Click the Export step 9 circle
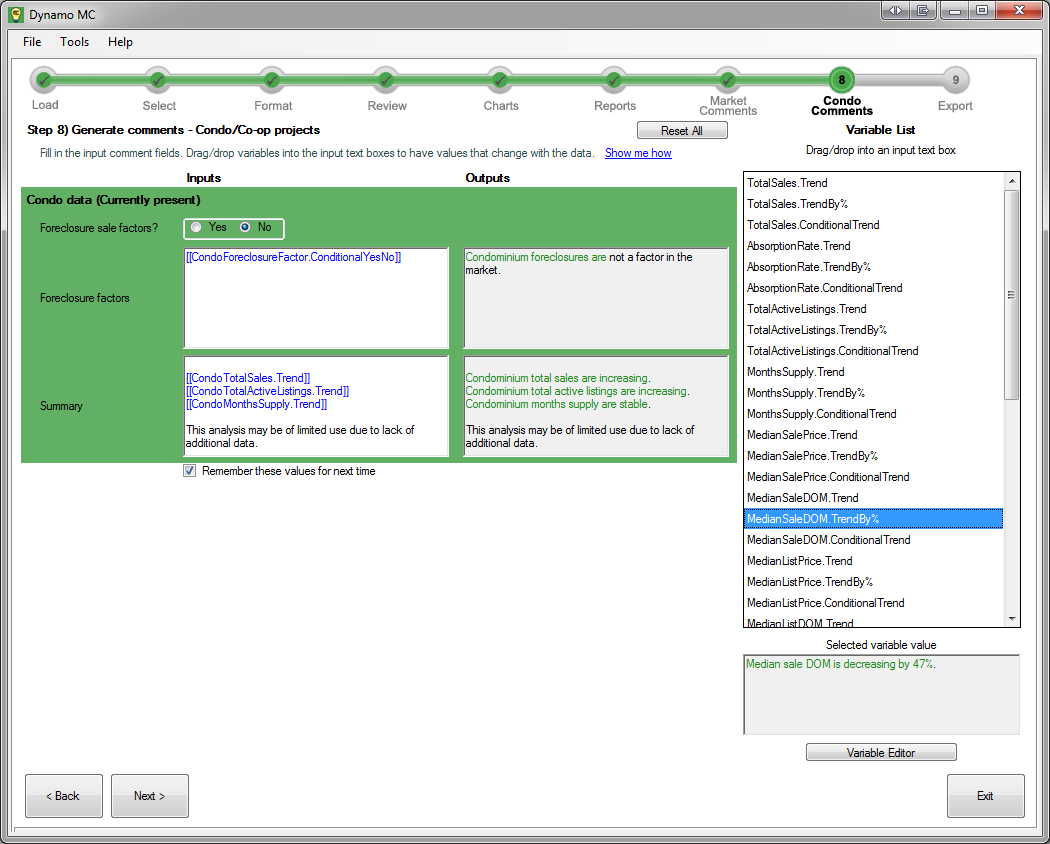 click(x=955, y=80)
